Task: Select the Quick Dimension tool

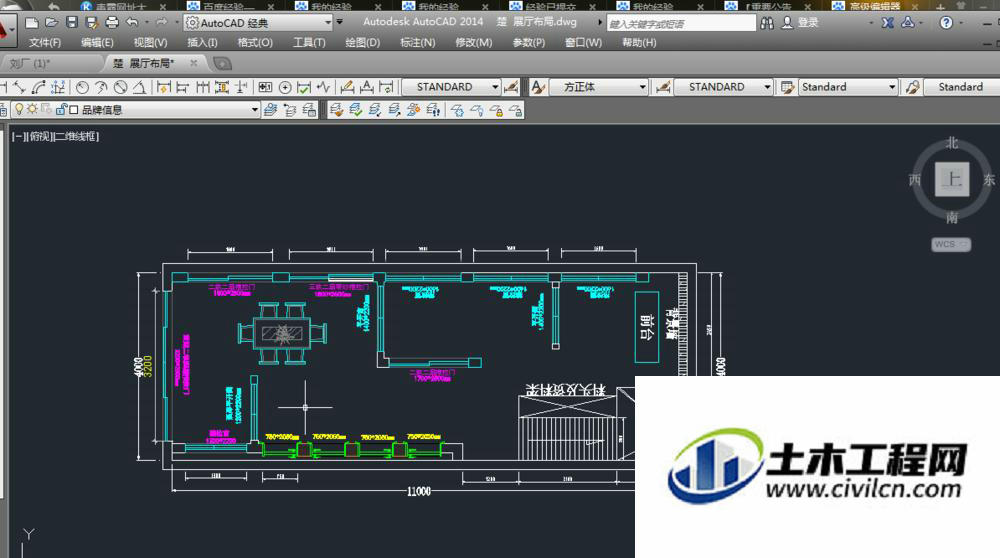Action: click(163, 87)
